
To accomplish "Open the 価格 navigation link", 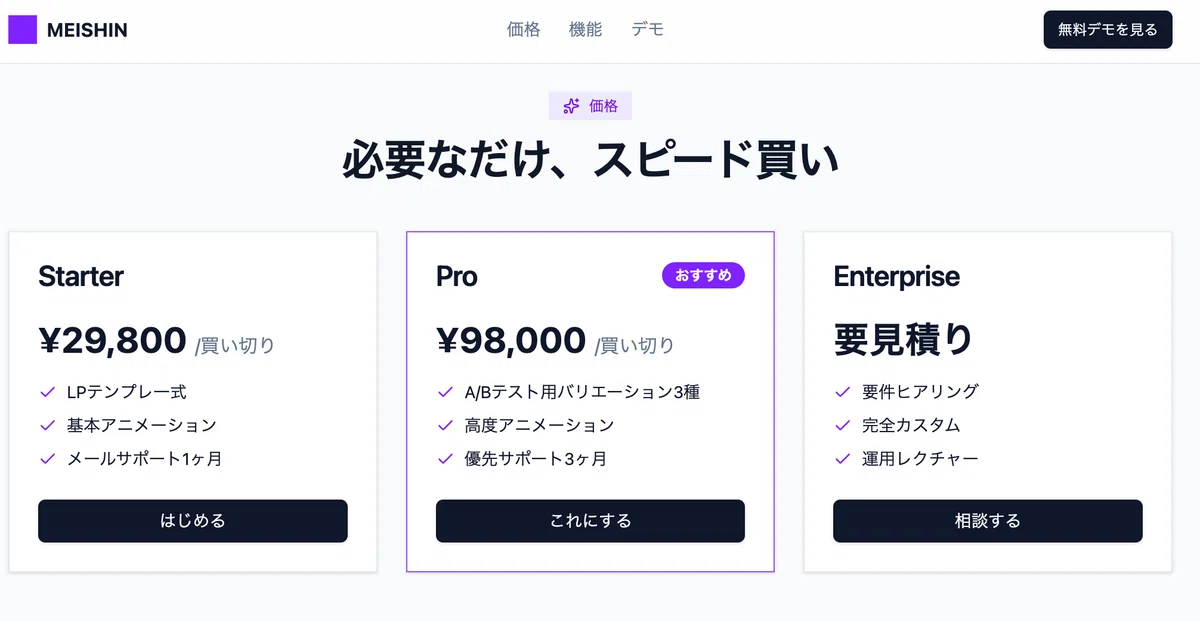I will tap(524, 30).
